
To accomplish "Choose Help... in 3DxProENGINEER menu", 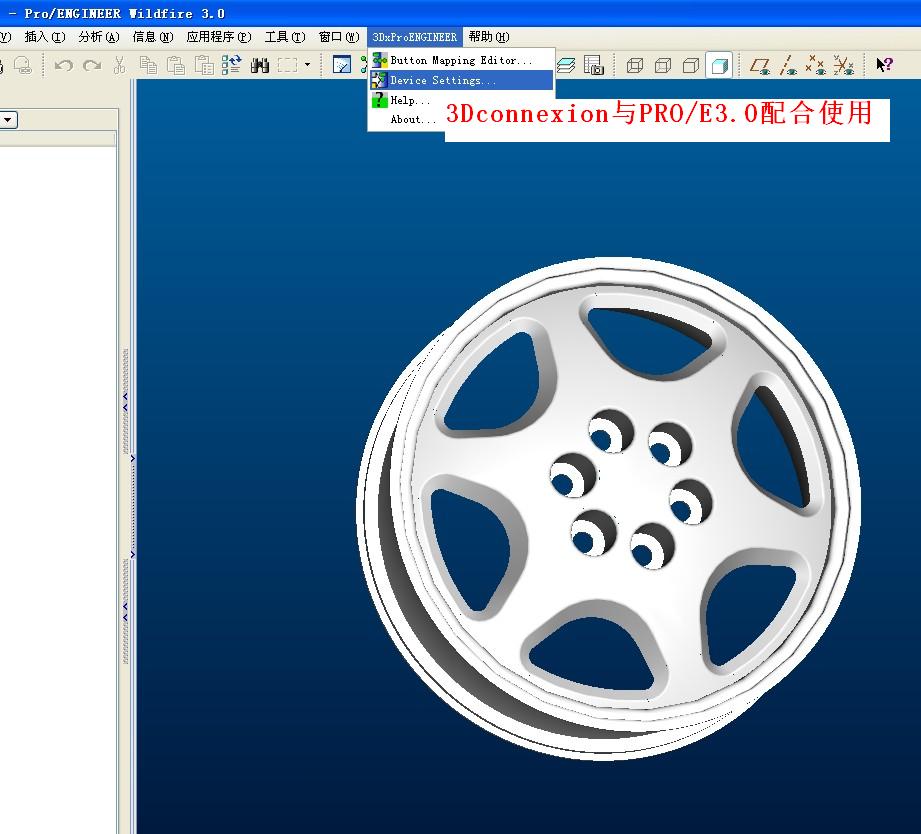I will click(410, 100).
